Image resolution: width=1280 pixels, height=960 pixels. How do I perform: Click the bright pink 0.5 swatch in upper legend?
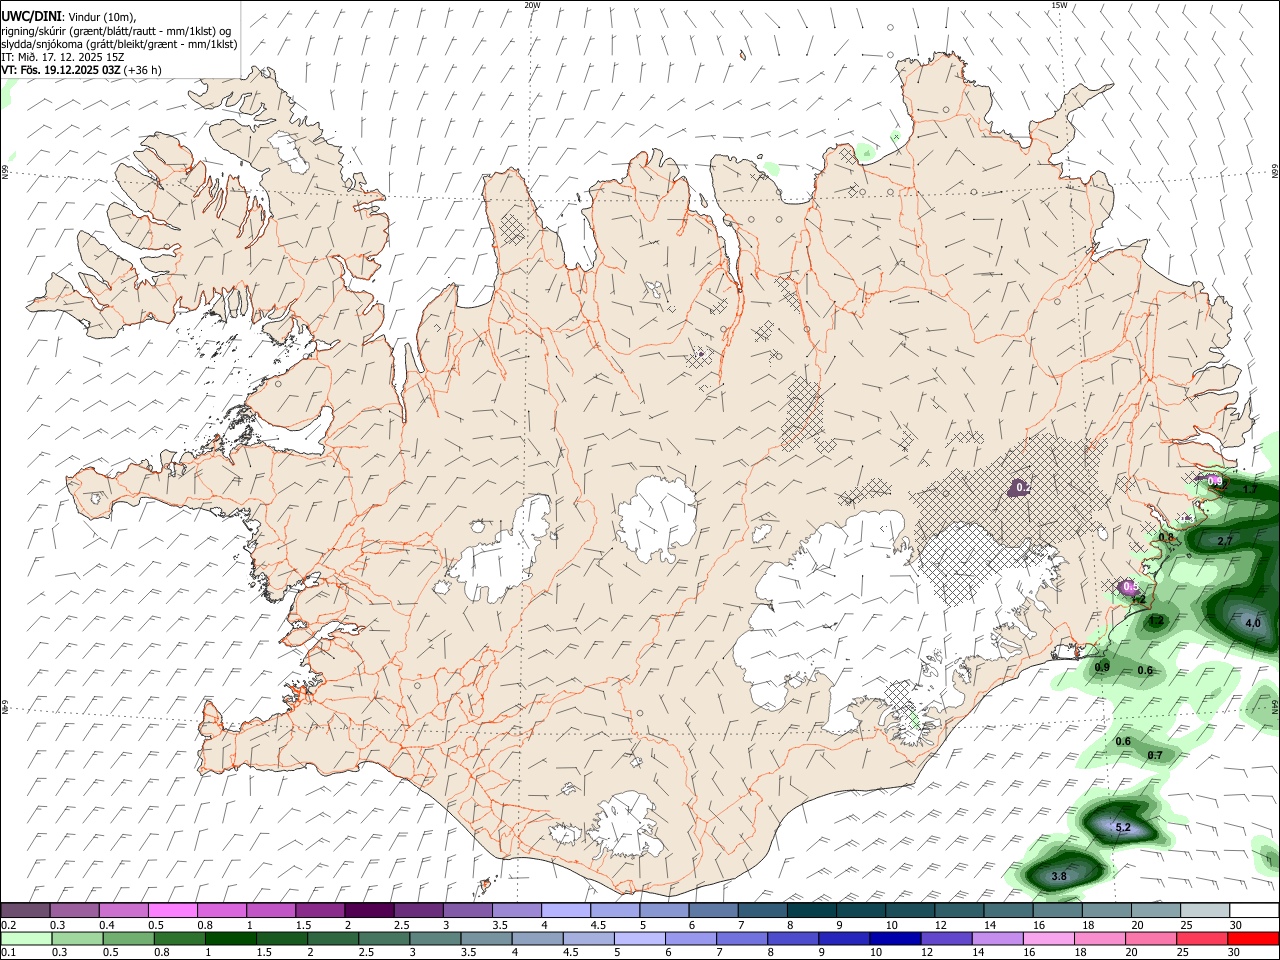pyautogui.click(x=172, y=910)
